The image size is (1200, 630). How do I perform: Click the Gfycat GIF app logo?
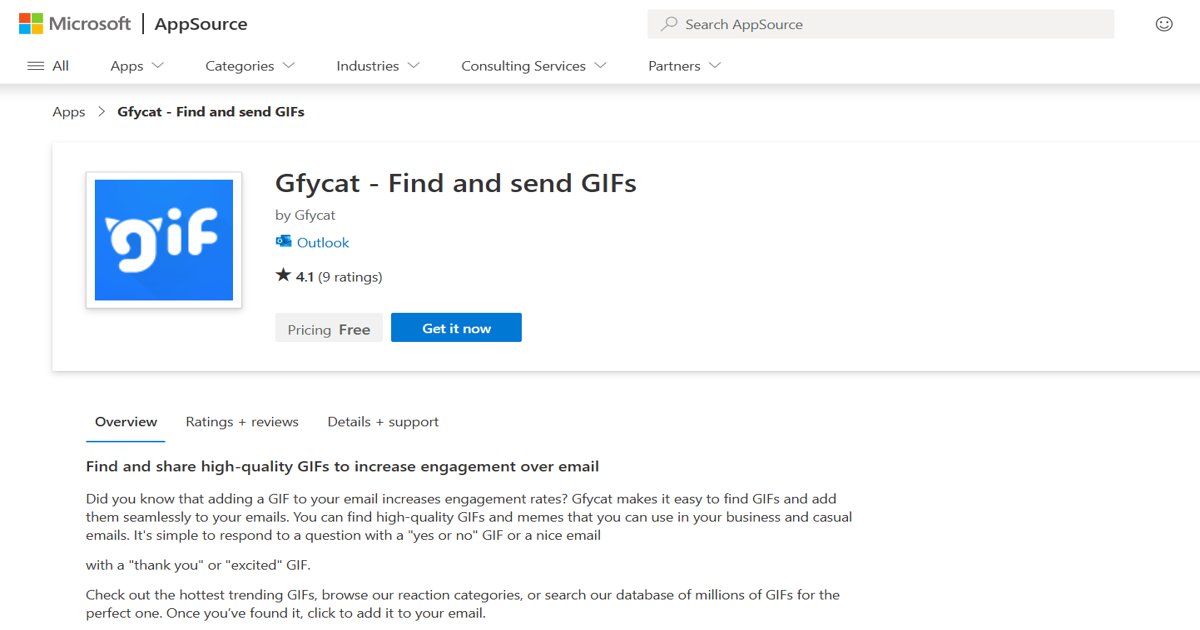click(x=164, y=240)
